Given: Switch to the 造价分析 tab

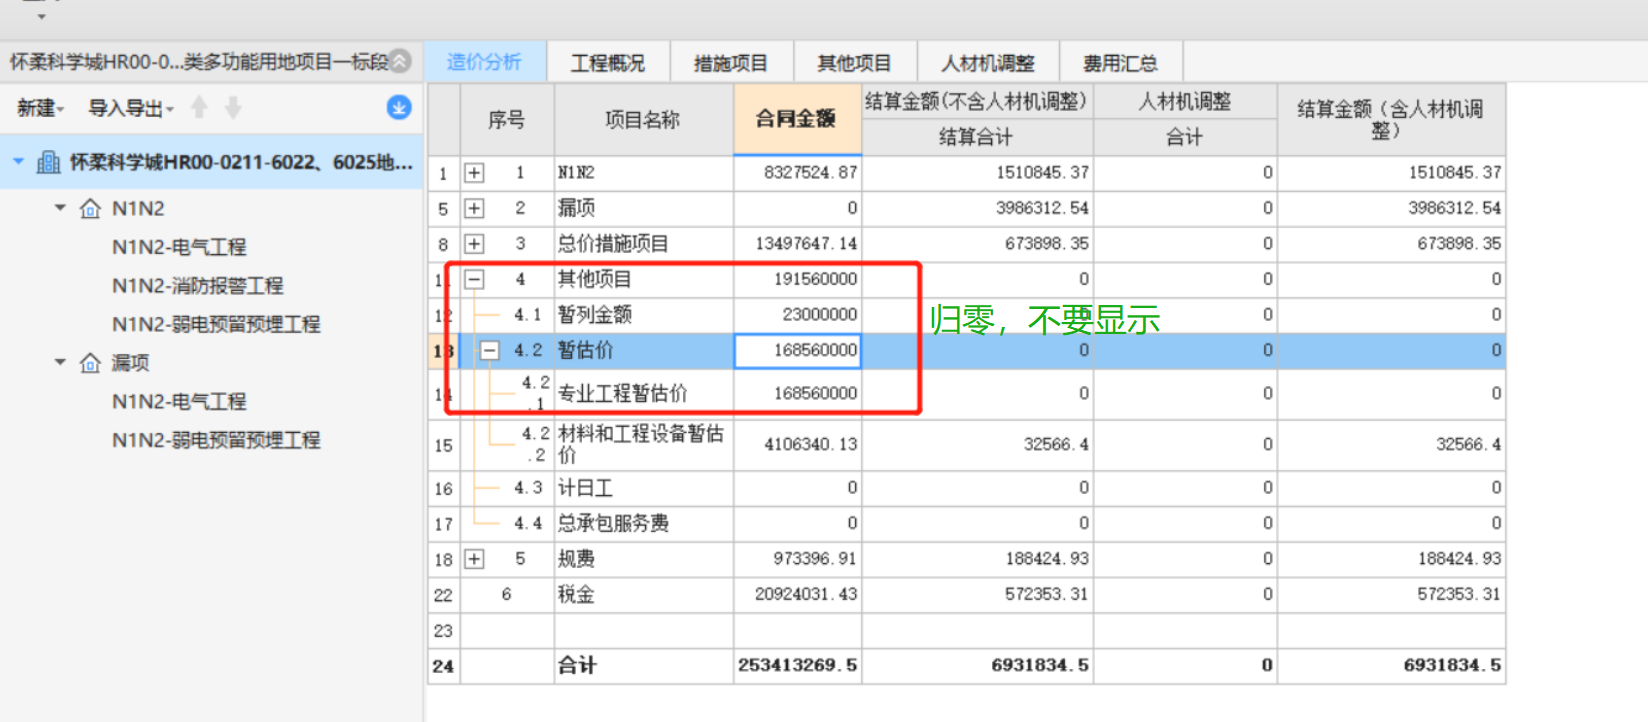Looking at the screenshot, I should click(x=485, y=62).
